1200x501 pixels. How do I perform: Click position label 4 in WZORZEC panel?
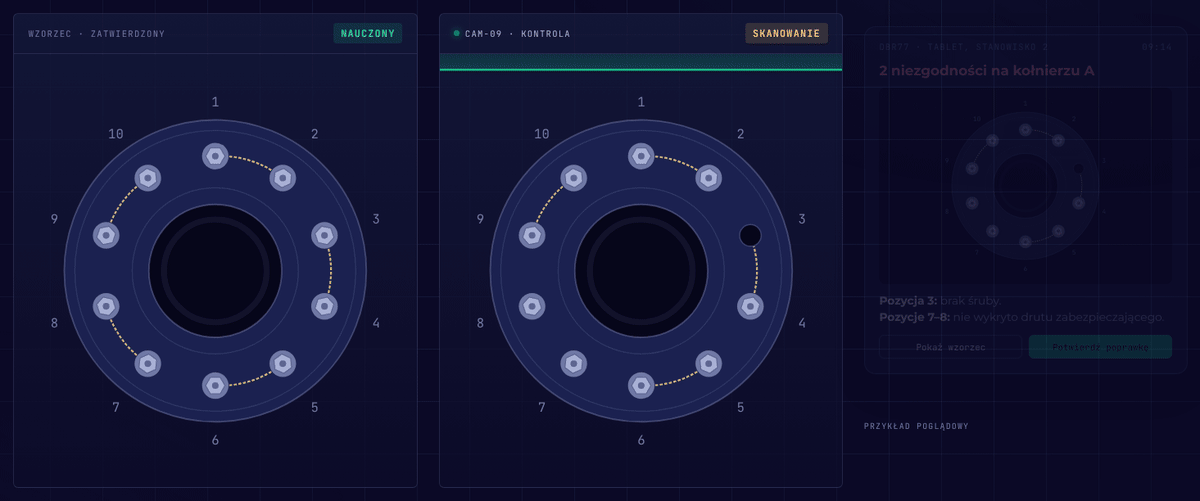point(376,323)
